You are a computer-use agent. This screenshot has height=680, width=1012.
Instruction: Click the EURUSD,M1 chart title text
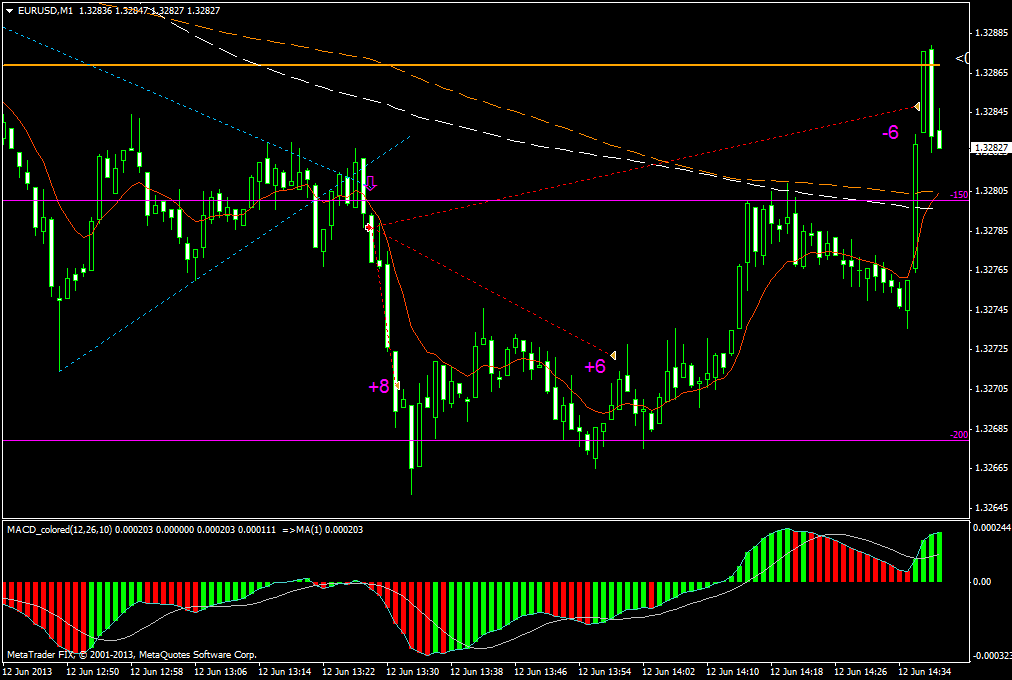click(x=45, y=10)
